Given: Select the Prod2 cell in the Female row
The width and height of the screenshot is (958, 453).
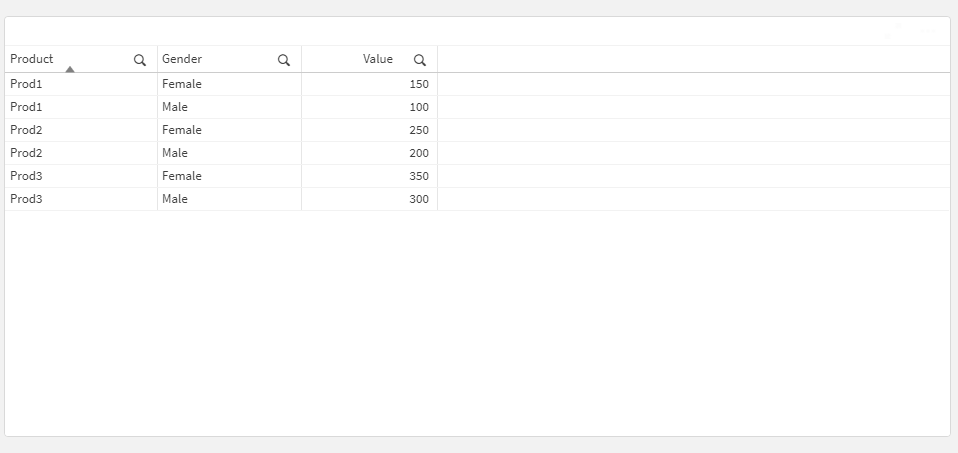Looking at the screenshot, I should coord(26,130).
